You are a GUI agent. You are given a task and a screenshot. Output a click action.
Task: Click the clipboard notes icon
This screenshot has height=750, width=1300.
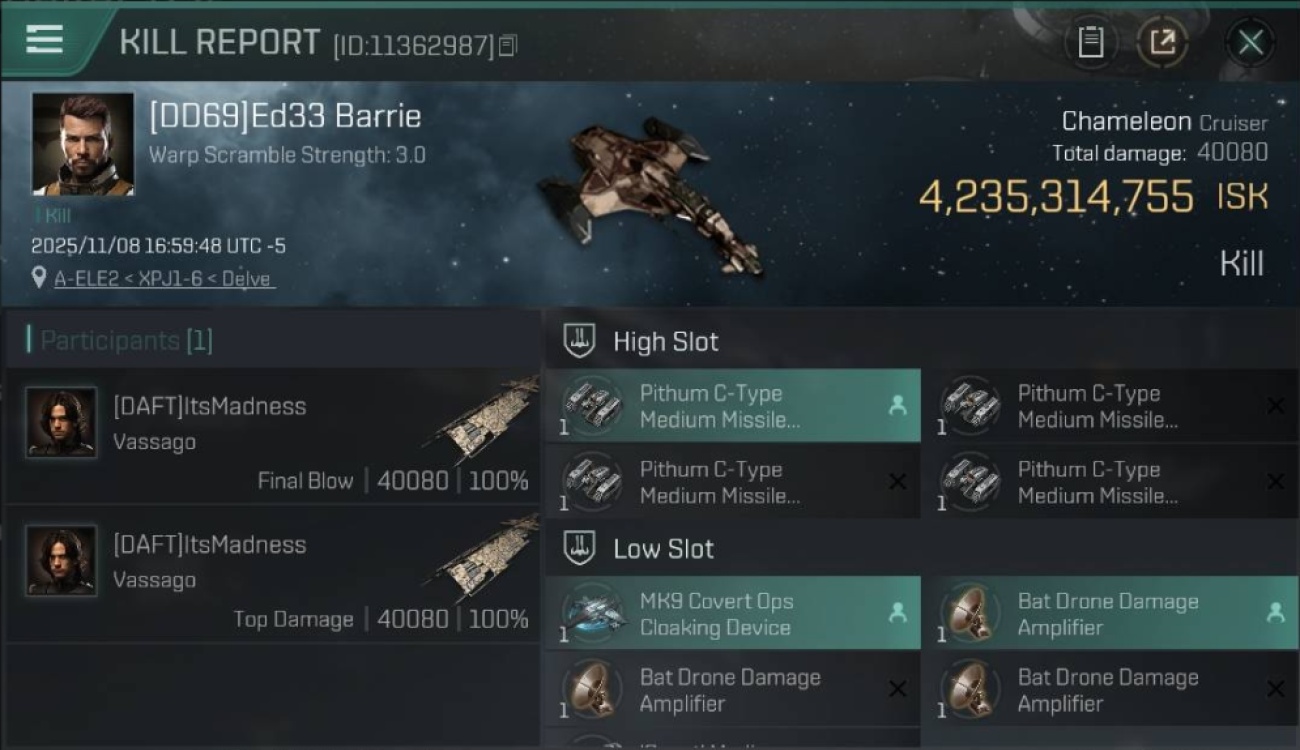1090,42
